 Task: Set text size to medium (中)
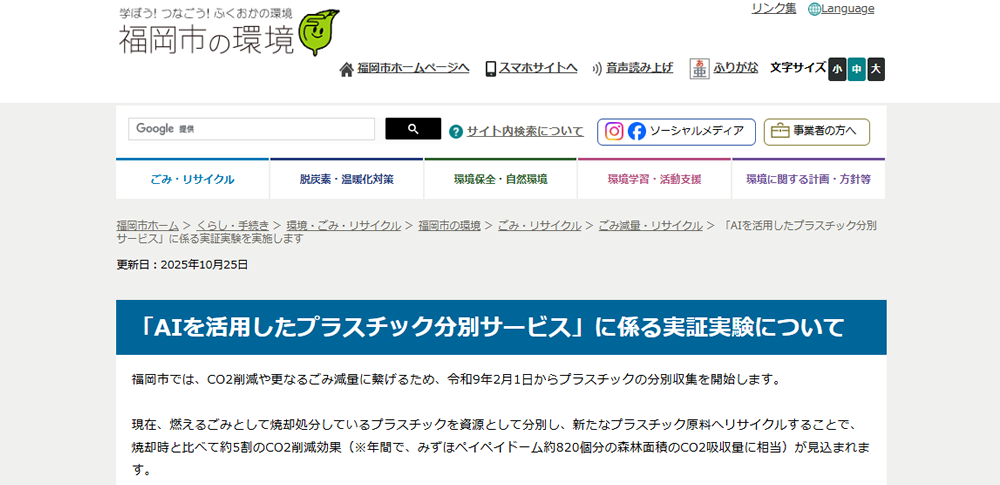pos(856,69)
